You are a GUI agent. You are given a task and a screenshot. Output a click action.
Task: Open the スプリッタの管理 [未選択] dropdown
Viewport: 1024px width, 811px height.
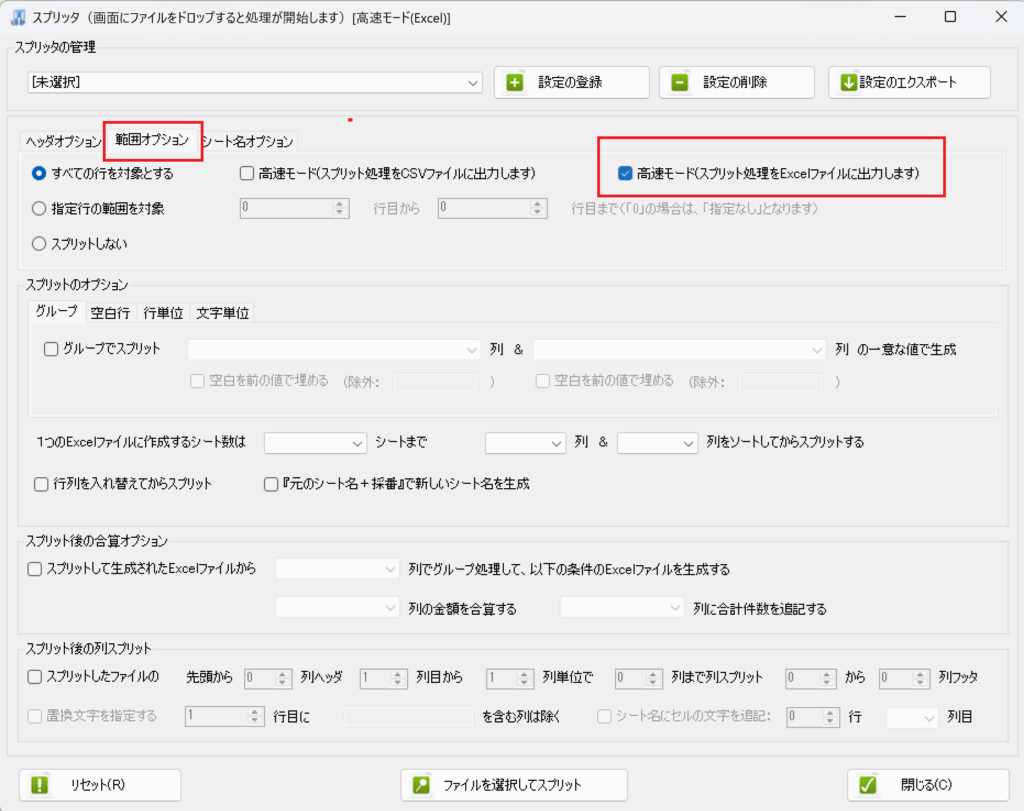click(255, 82)
